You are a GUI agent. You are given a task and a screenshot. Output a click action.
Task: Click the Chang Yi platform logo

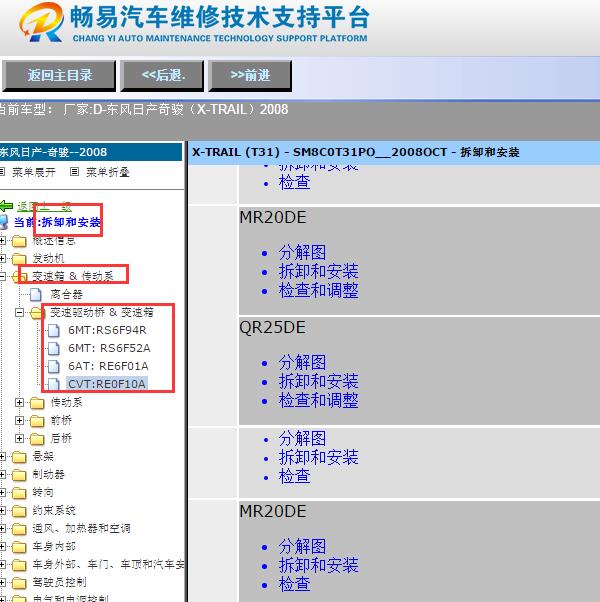[x=41, y=22]
